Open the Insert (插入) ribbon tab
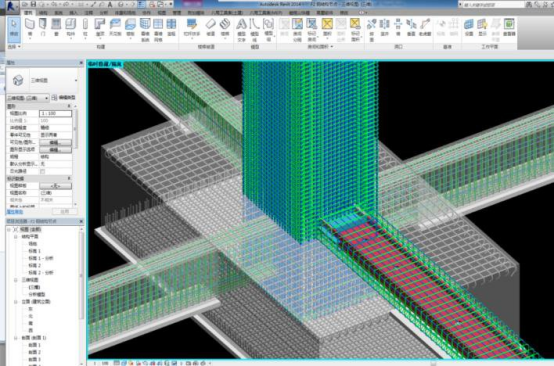554x366 pixels. 73,13
